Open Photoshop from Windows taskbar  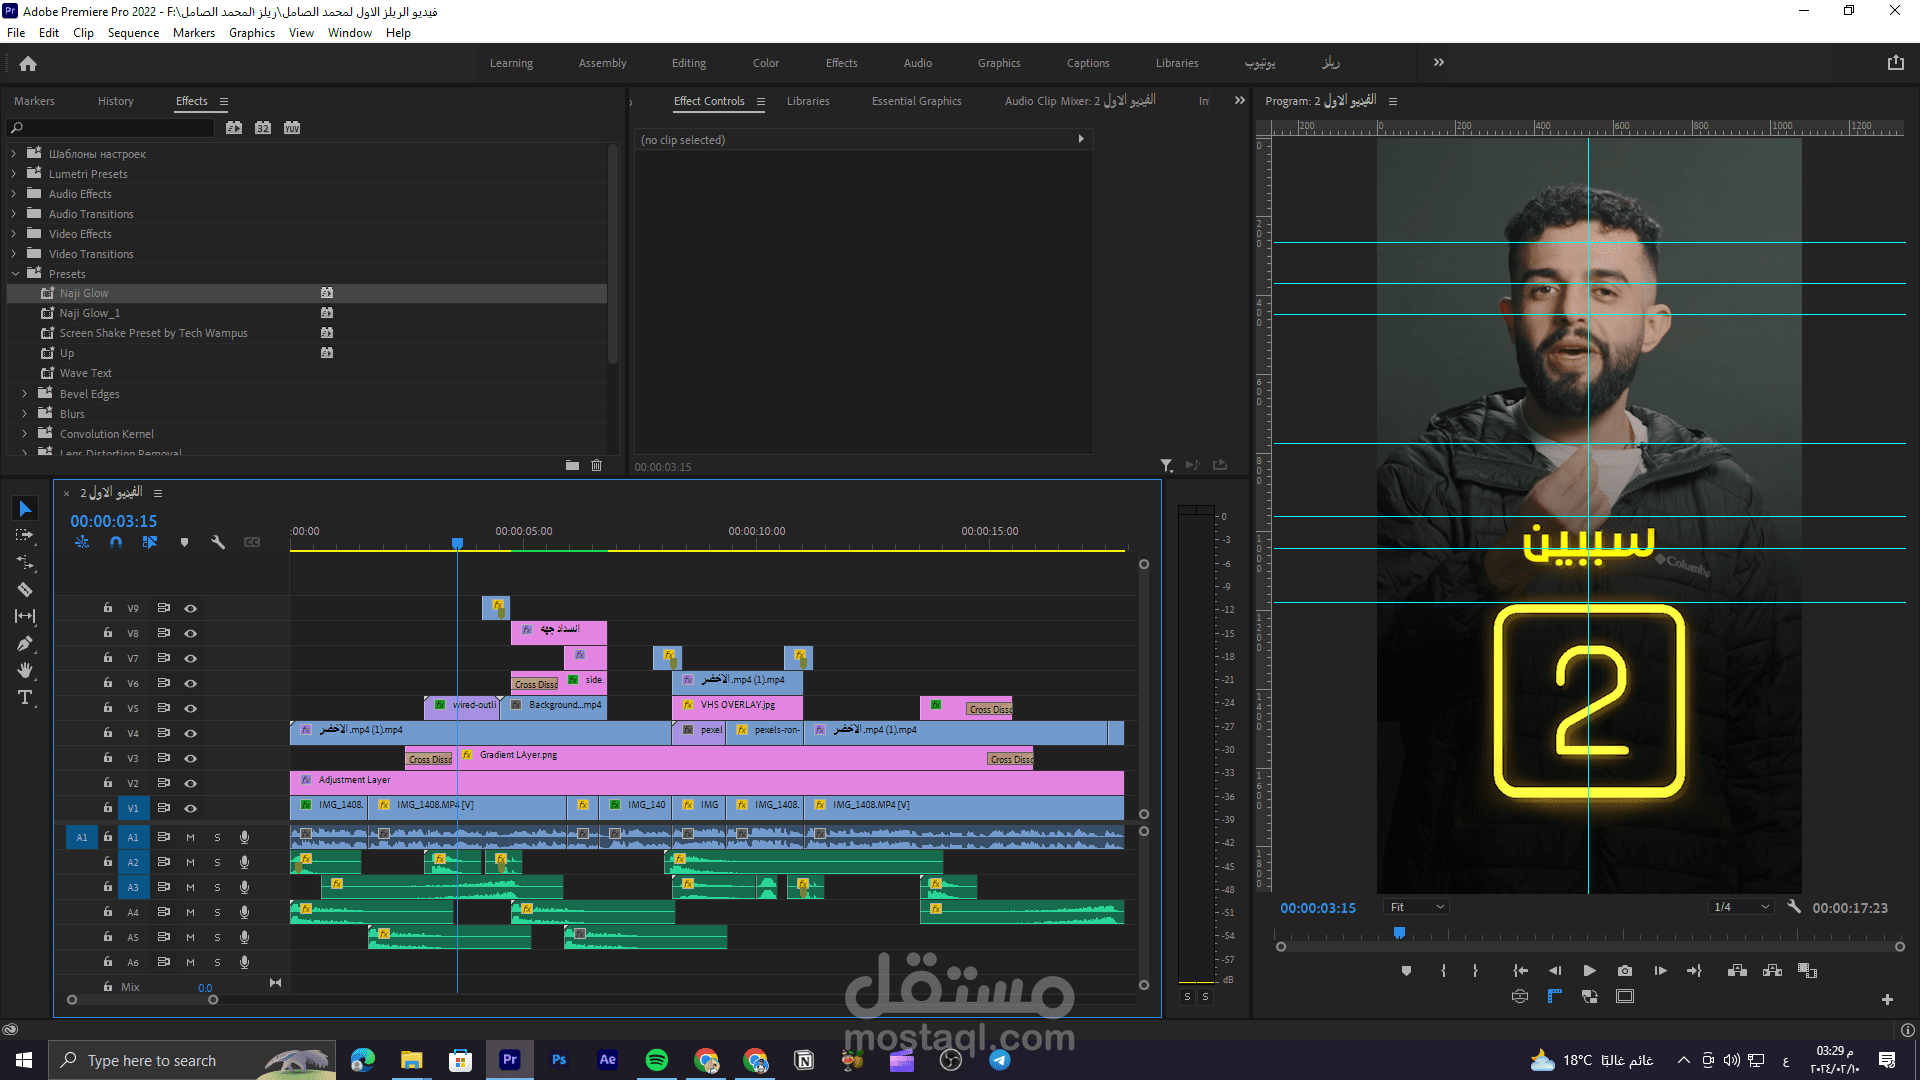559,1060
